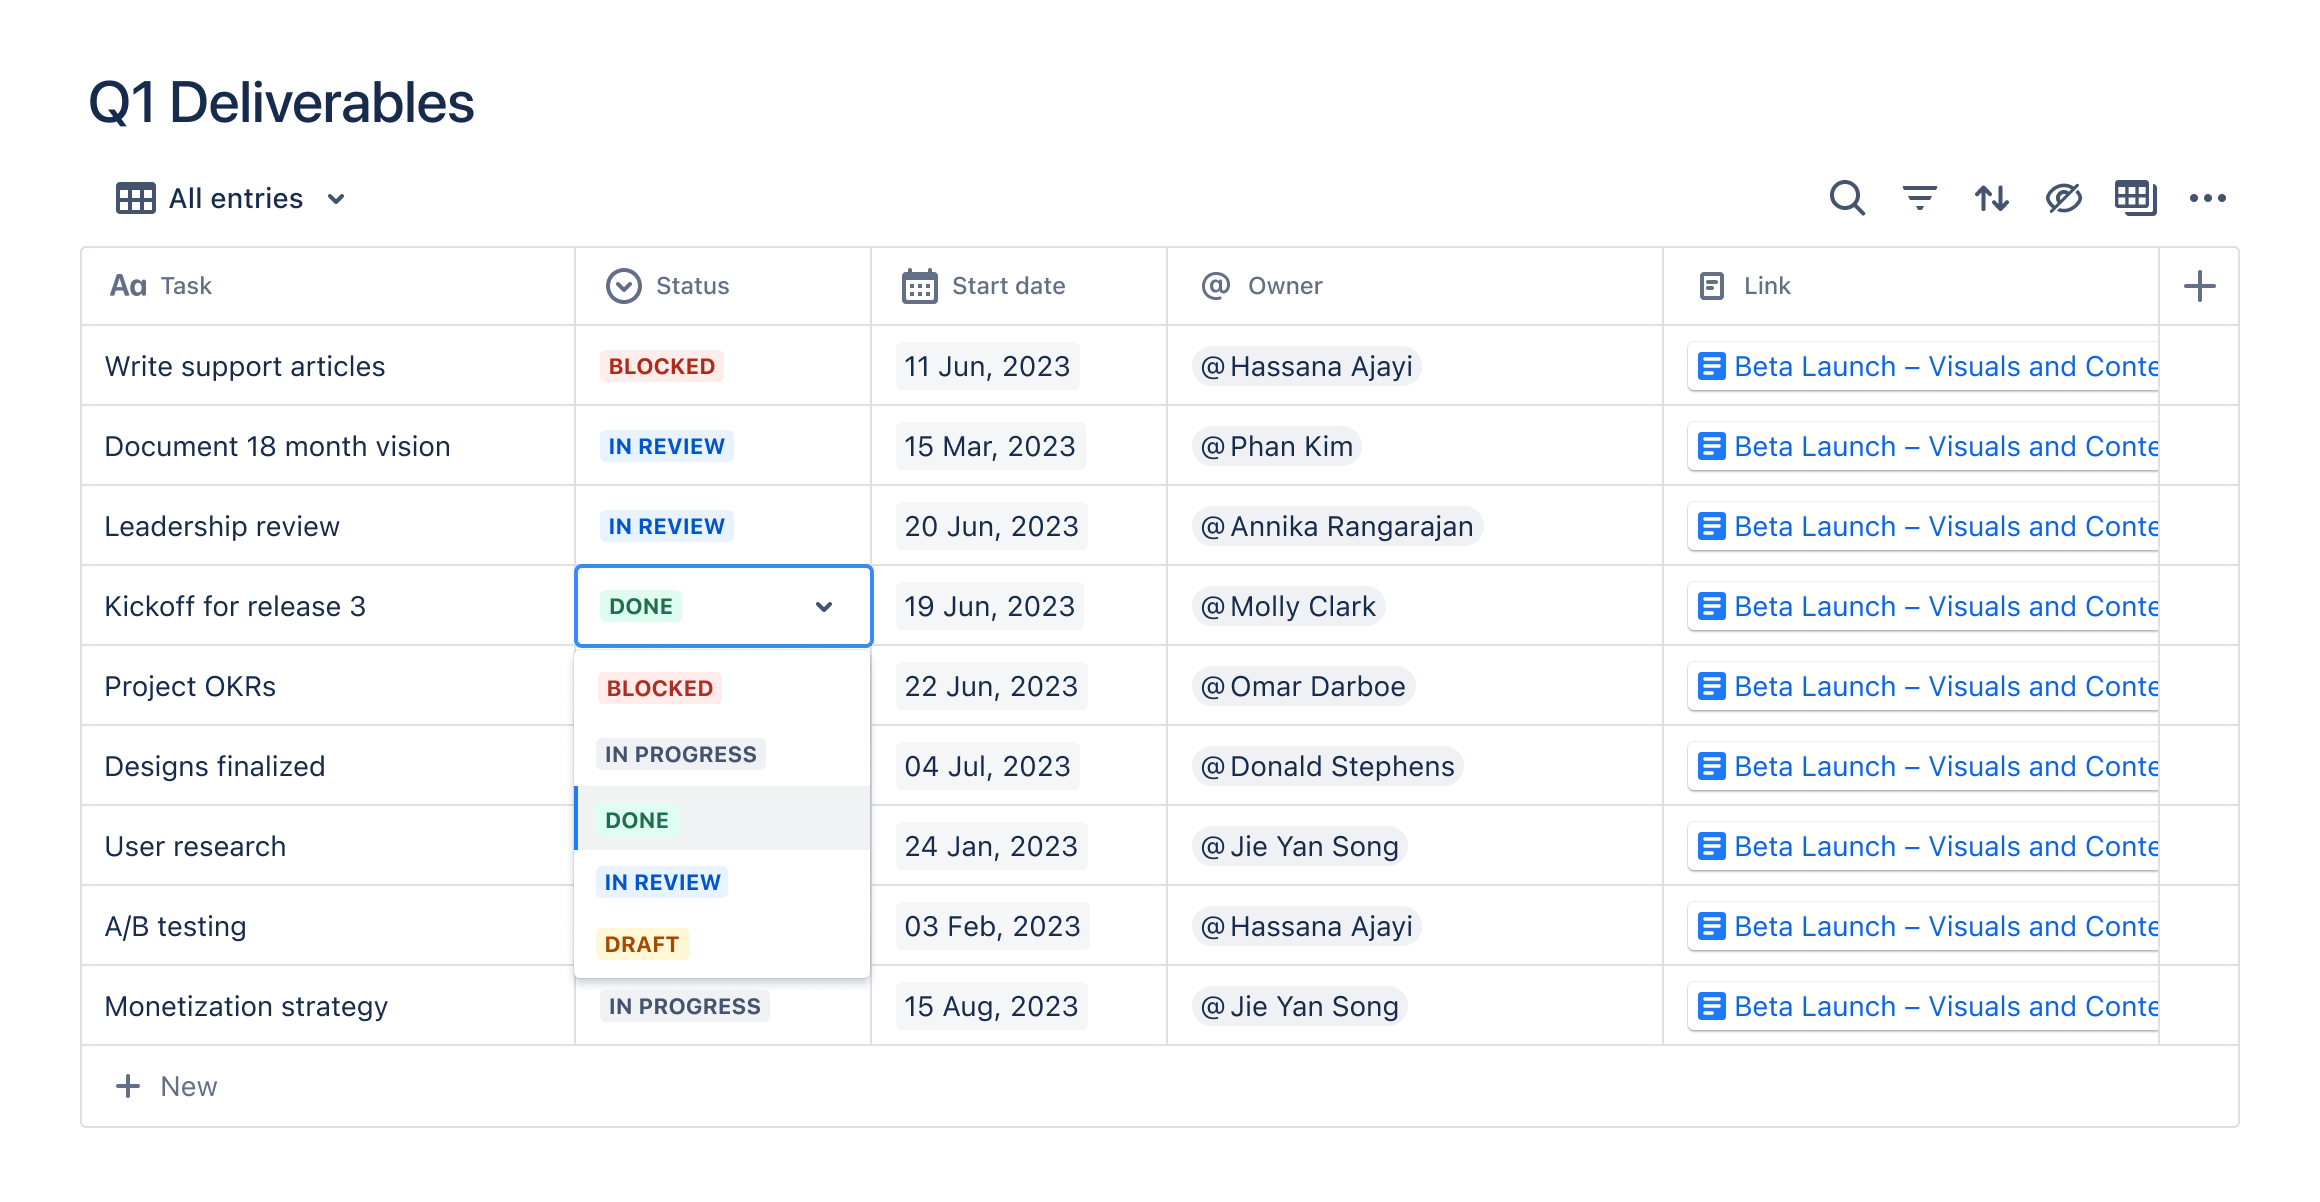The height and width of the screenshot is (1202, 2320).
Task: Click the expand table icon
Action: (2136, 198)
